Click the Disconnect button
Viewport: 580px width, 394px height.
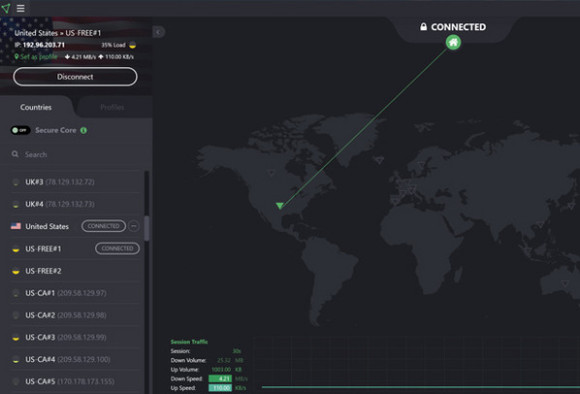[75, 77]
